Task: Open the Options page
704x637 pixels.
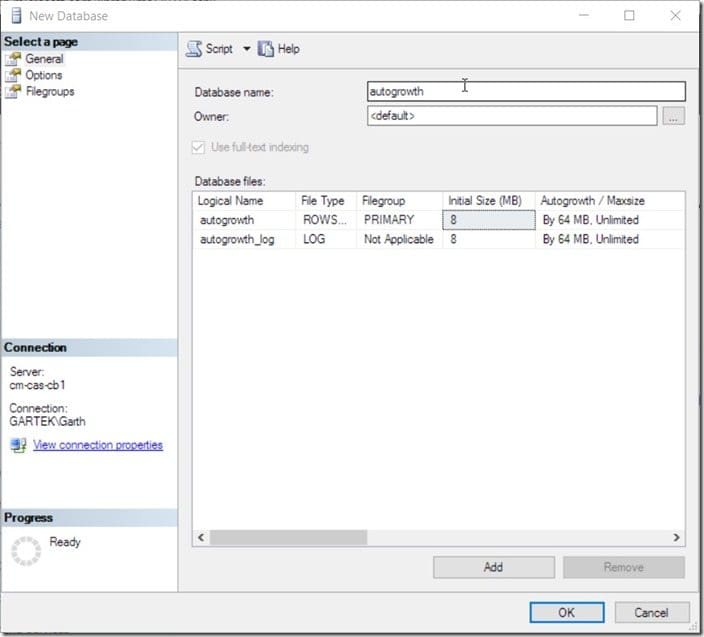Action: (x=44, y=75)
